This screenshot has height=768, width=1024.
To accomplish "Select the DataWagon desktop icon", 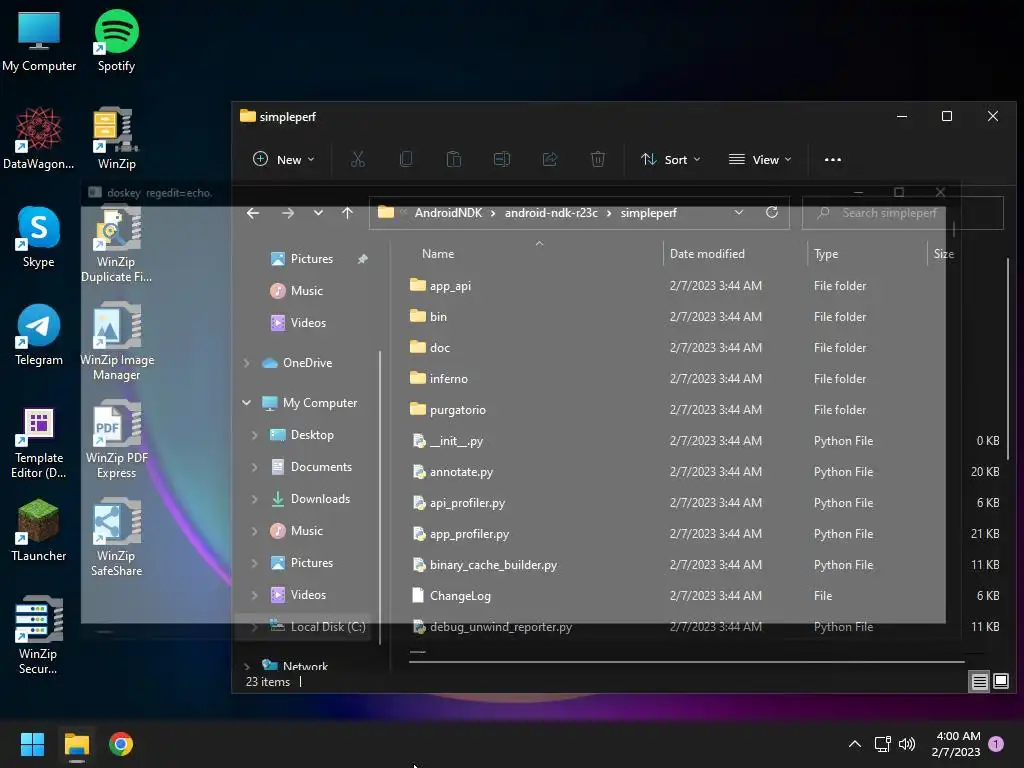I will (39, 138).
